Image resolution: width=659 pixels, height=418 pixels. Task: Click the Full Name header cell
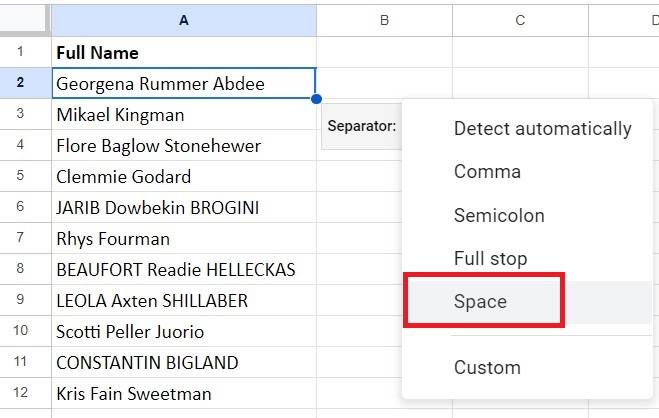point(184,52)
